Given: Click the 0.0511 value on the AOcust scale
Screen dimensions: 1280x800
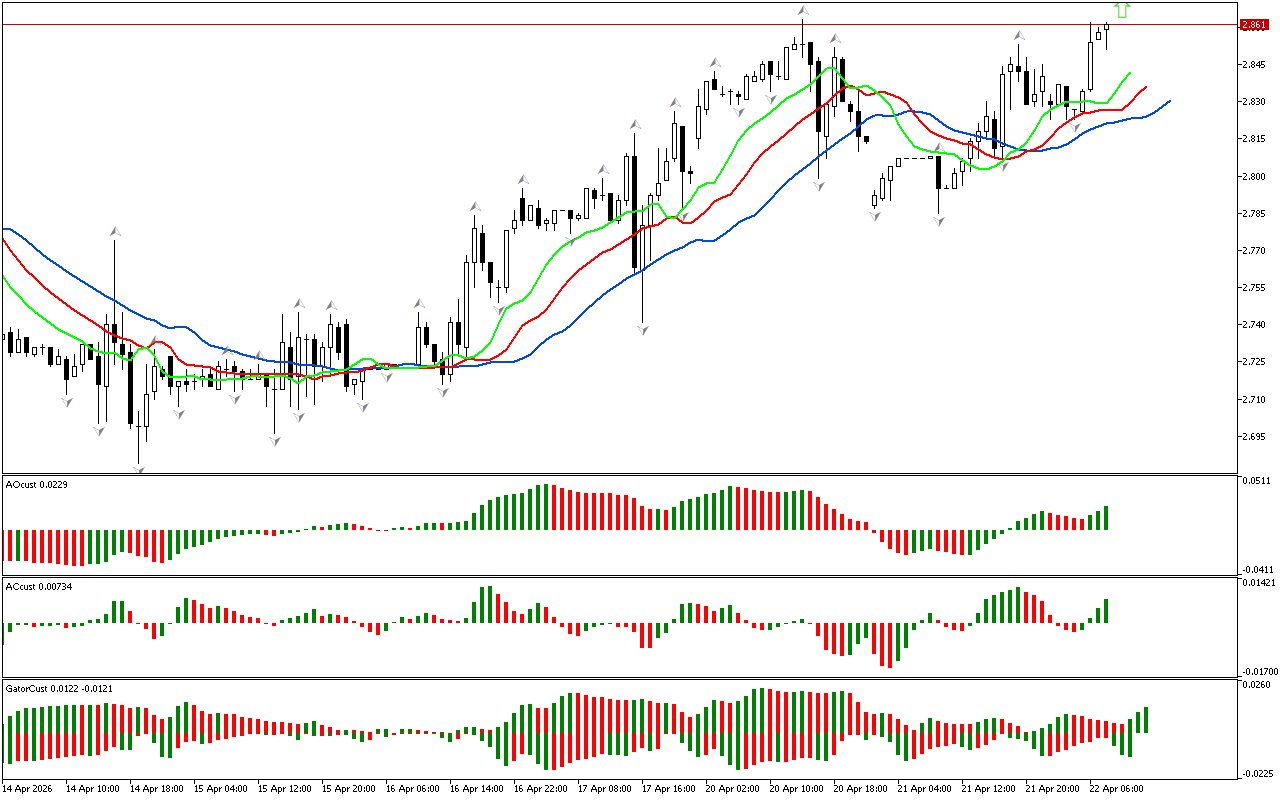Looking at the screenshot, I should [1255, 482].
